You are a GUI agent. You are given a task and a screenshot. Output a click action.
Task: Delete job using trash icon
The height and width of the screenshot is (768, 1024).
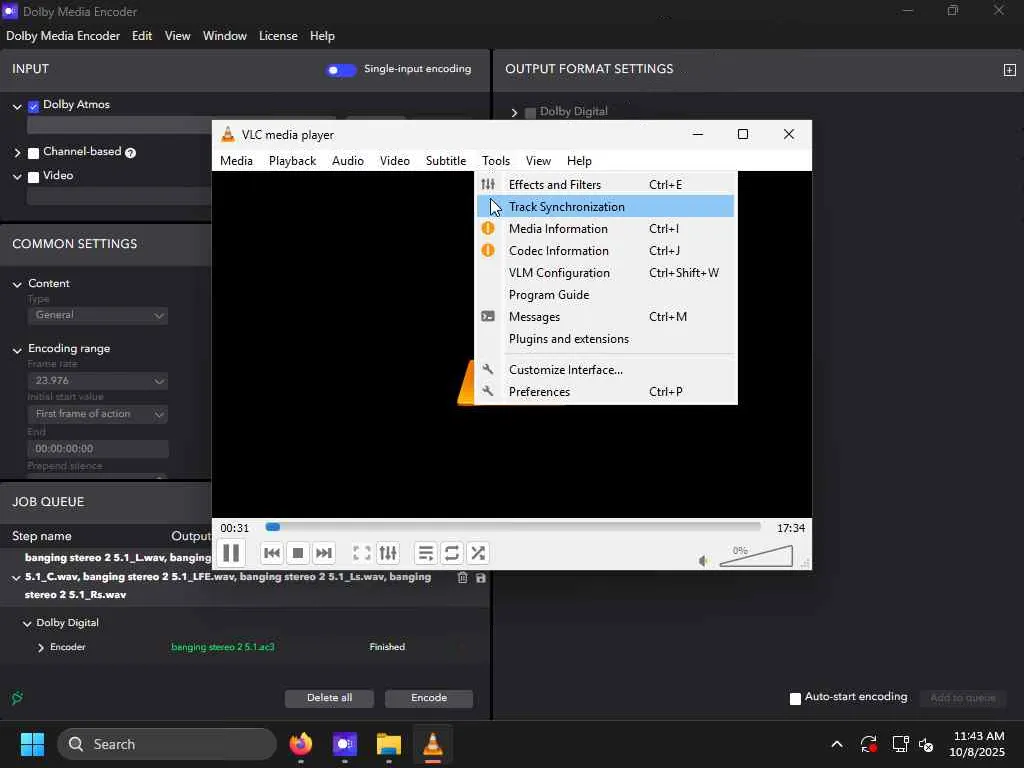tap(462, 577)
